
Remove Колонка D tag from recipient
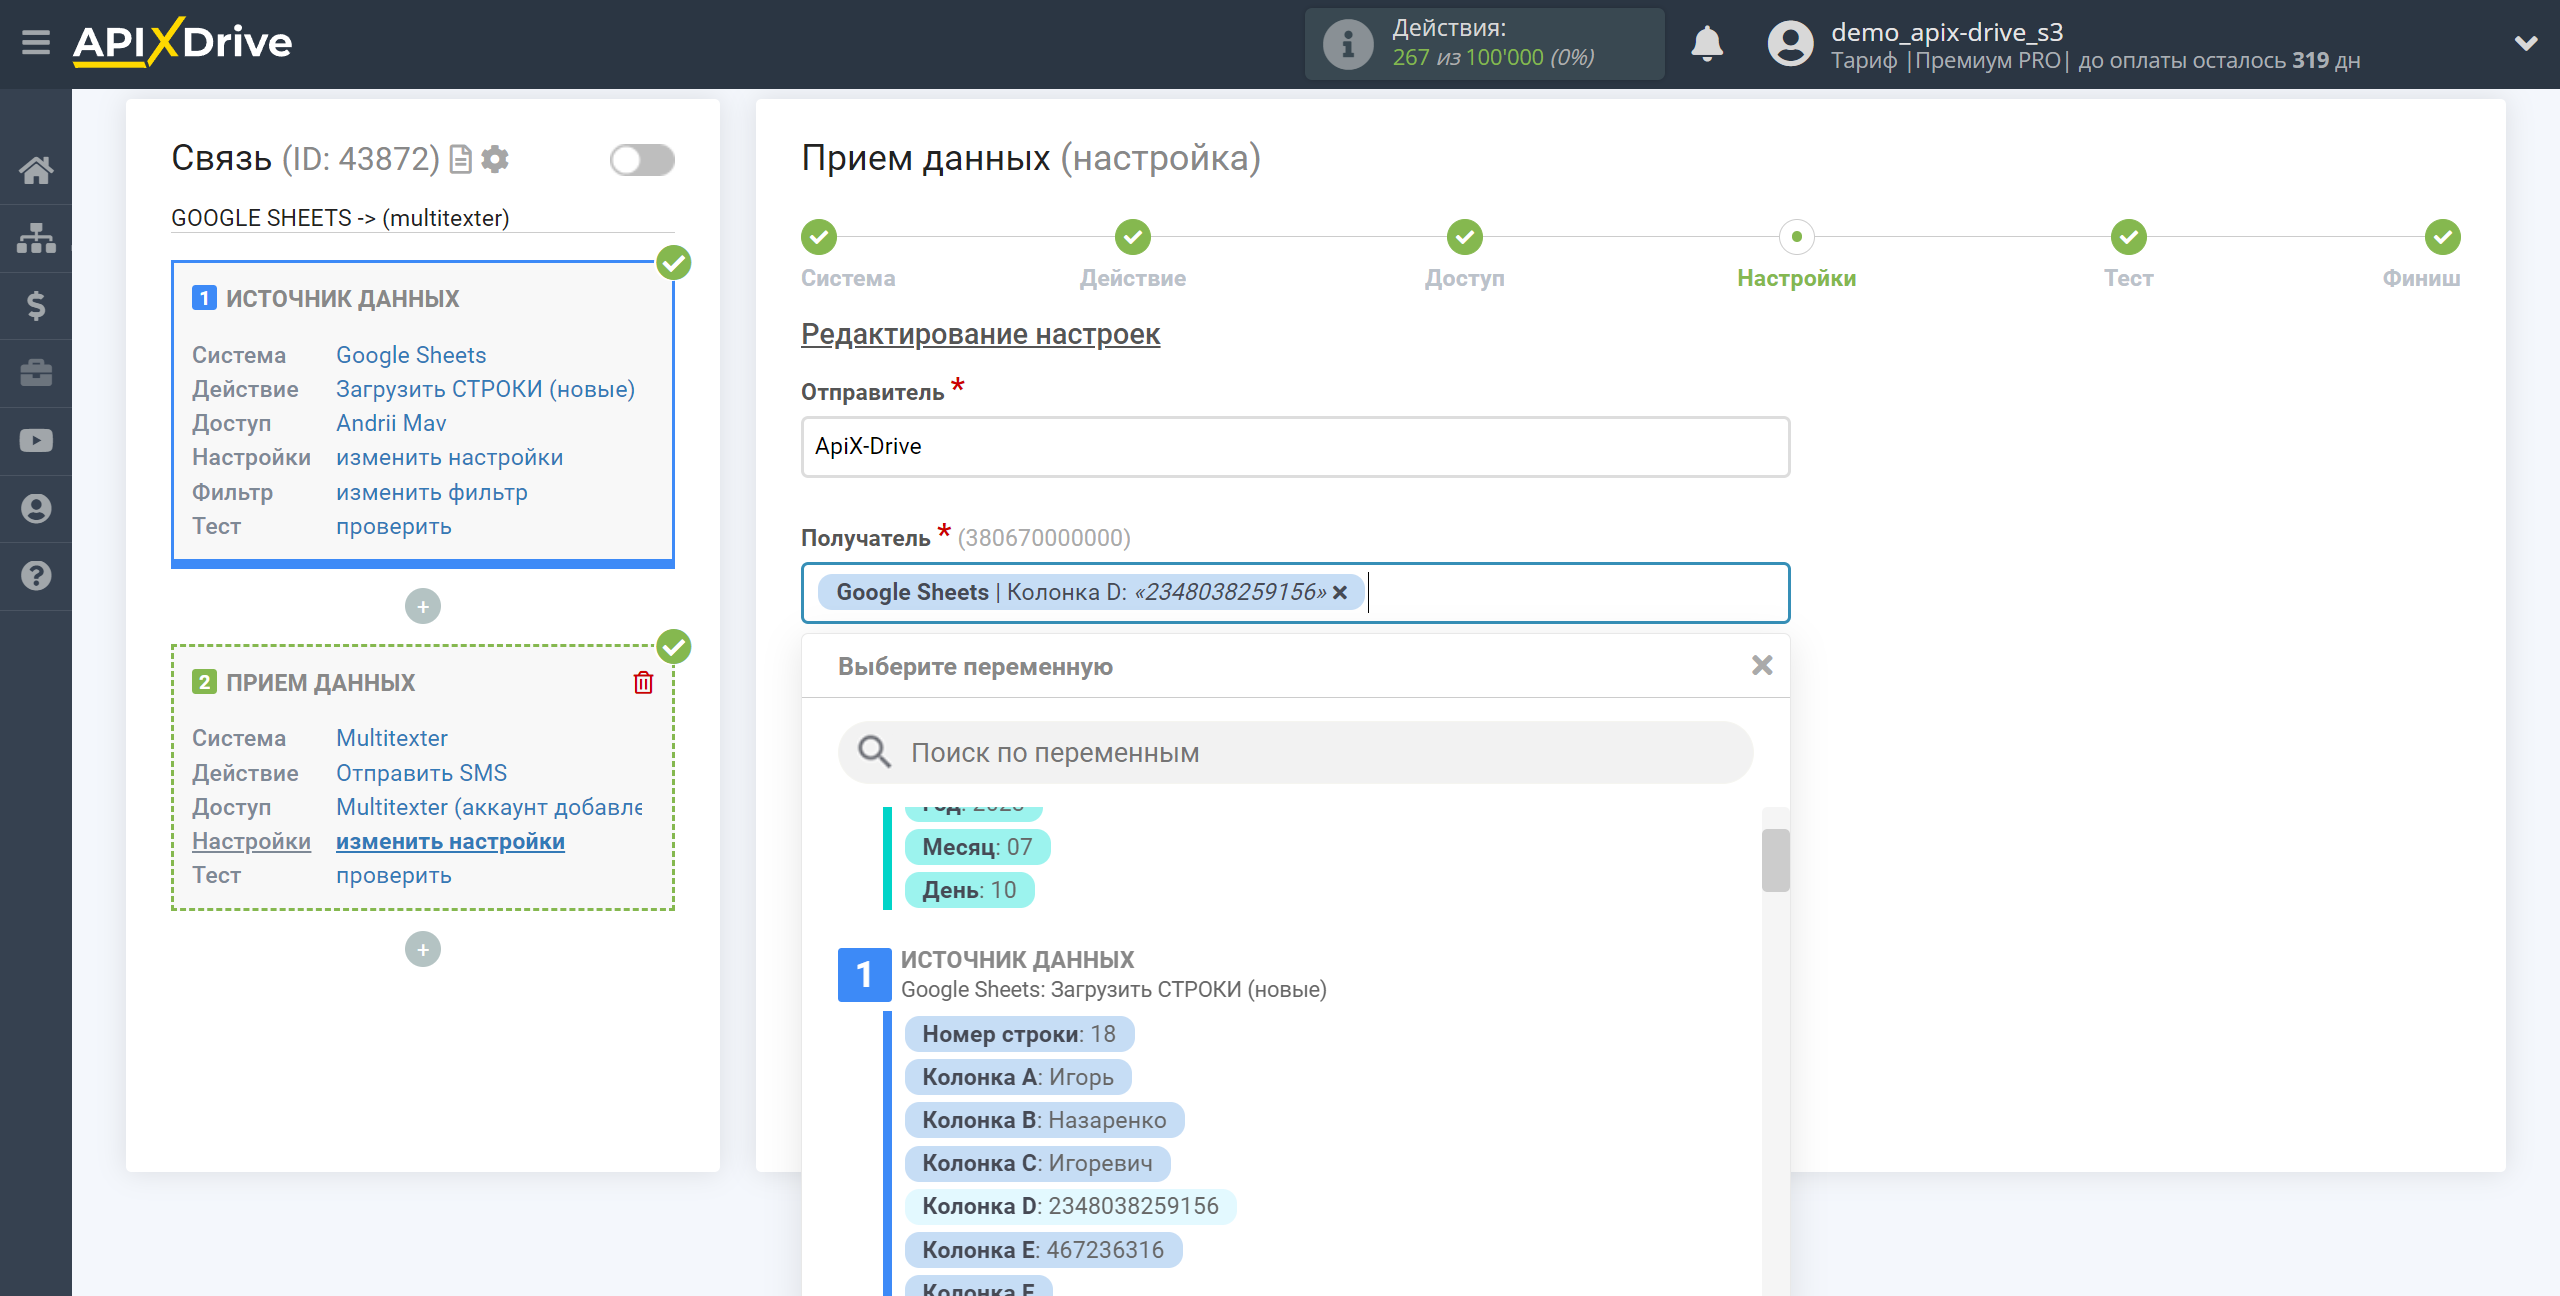[x=1340, y=593]
